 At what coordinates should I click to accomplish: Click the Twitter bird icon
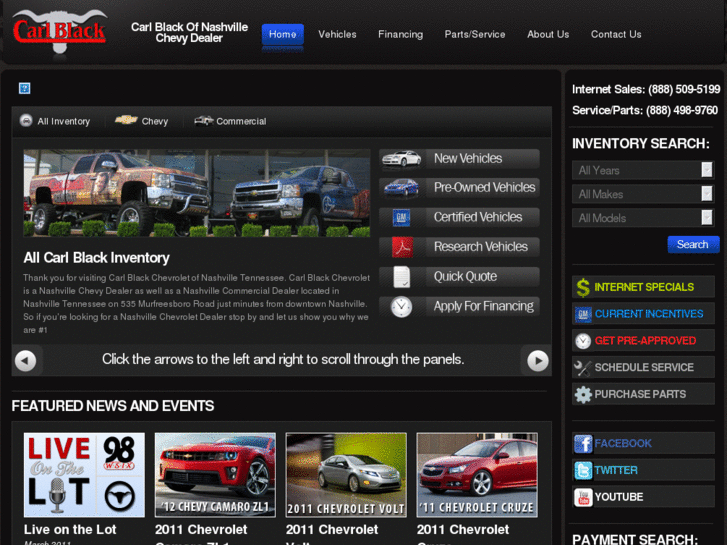point(583,471)
